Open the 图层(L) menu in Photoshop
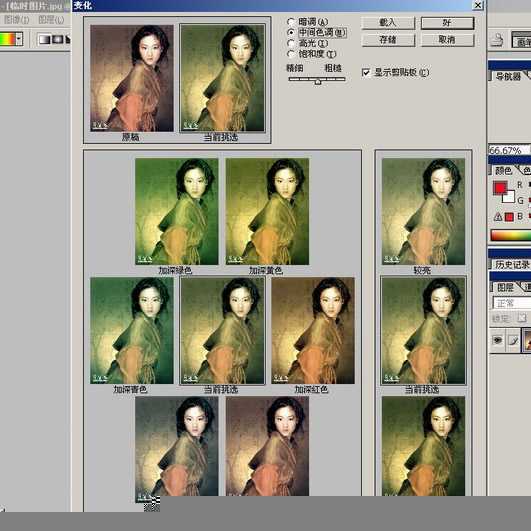 tap(51, 20)
